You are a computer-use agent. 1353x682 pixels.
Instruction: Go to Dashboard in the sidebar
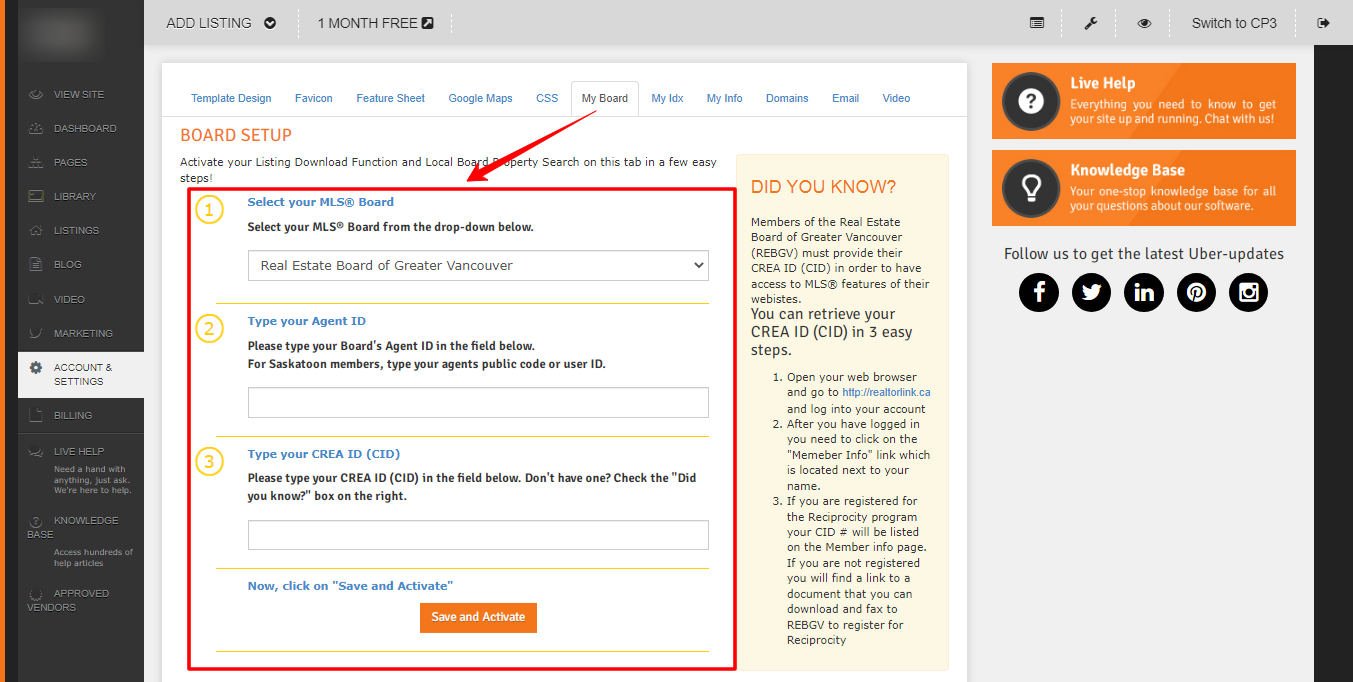pyautogui.click(x=84, y=128)
